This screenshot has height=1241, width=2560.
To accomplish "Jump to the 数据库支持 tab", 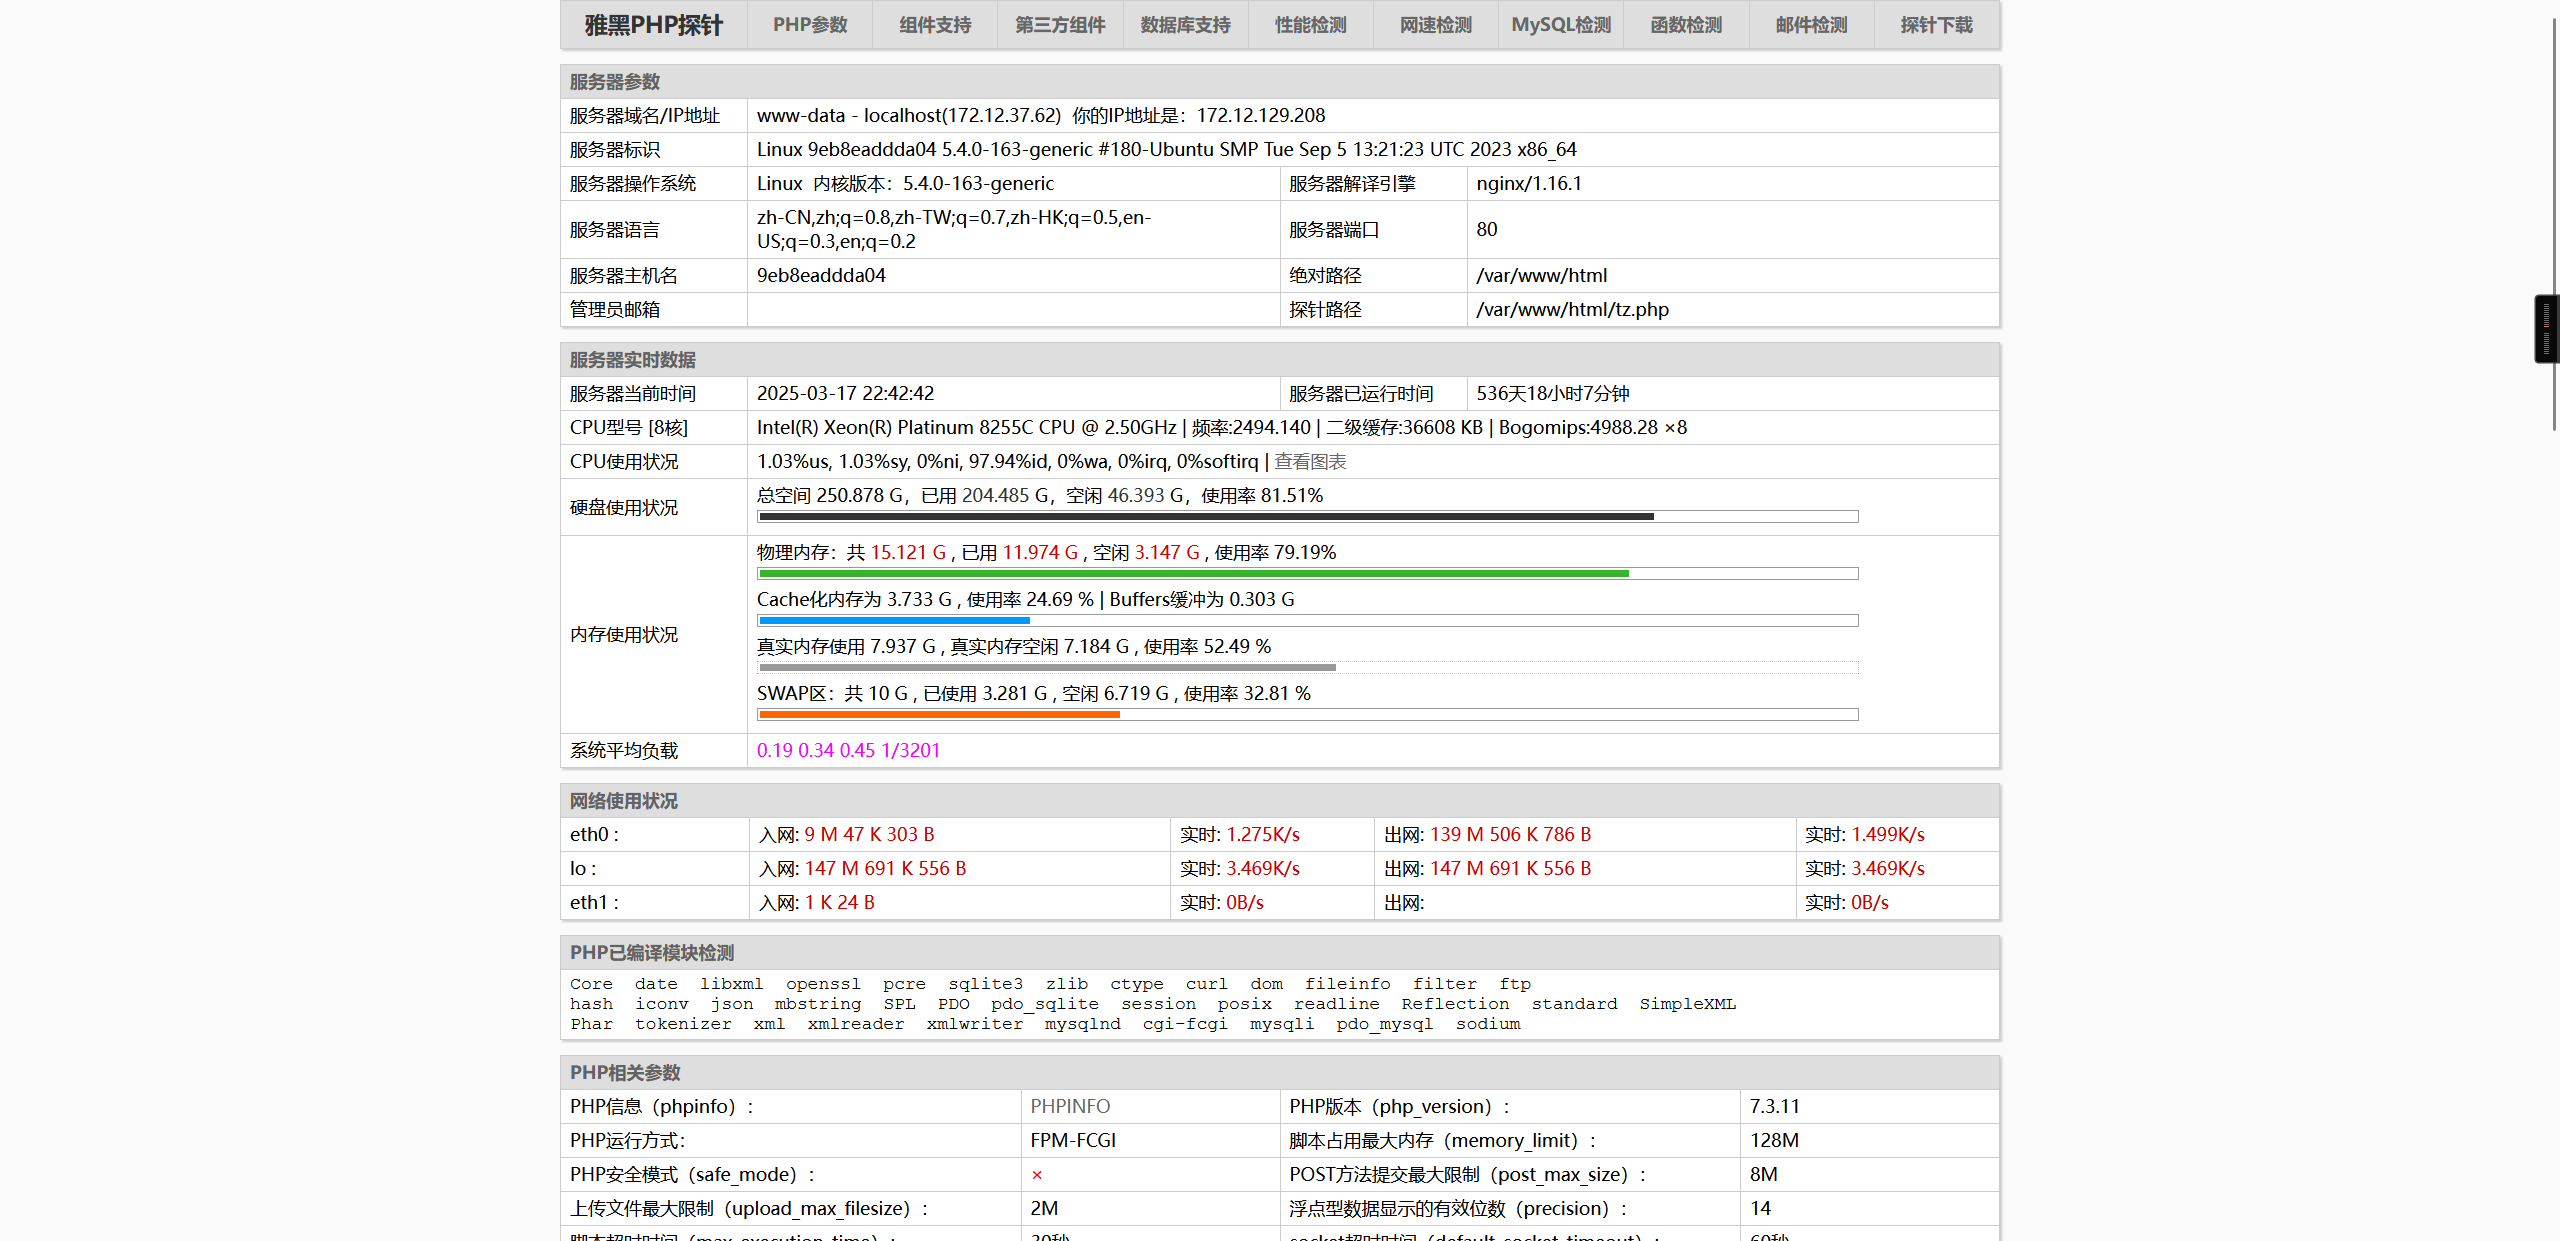I will (1185, 25).
